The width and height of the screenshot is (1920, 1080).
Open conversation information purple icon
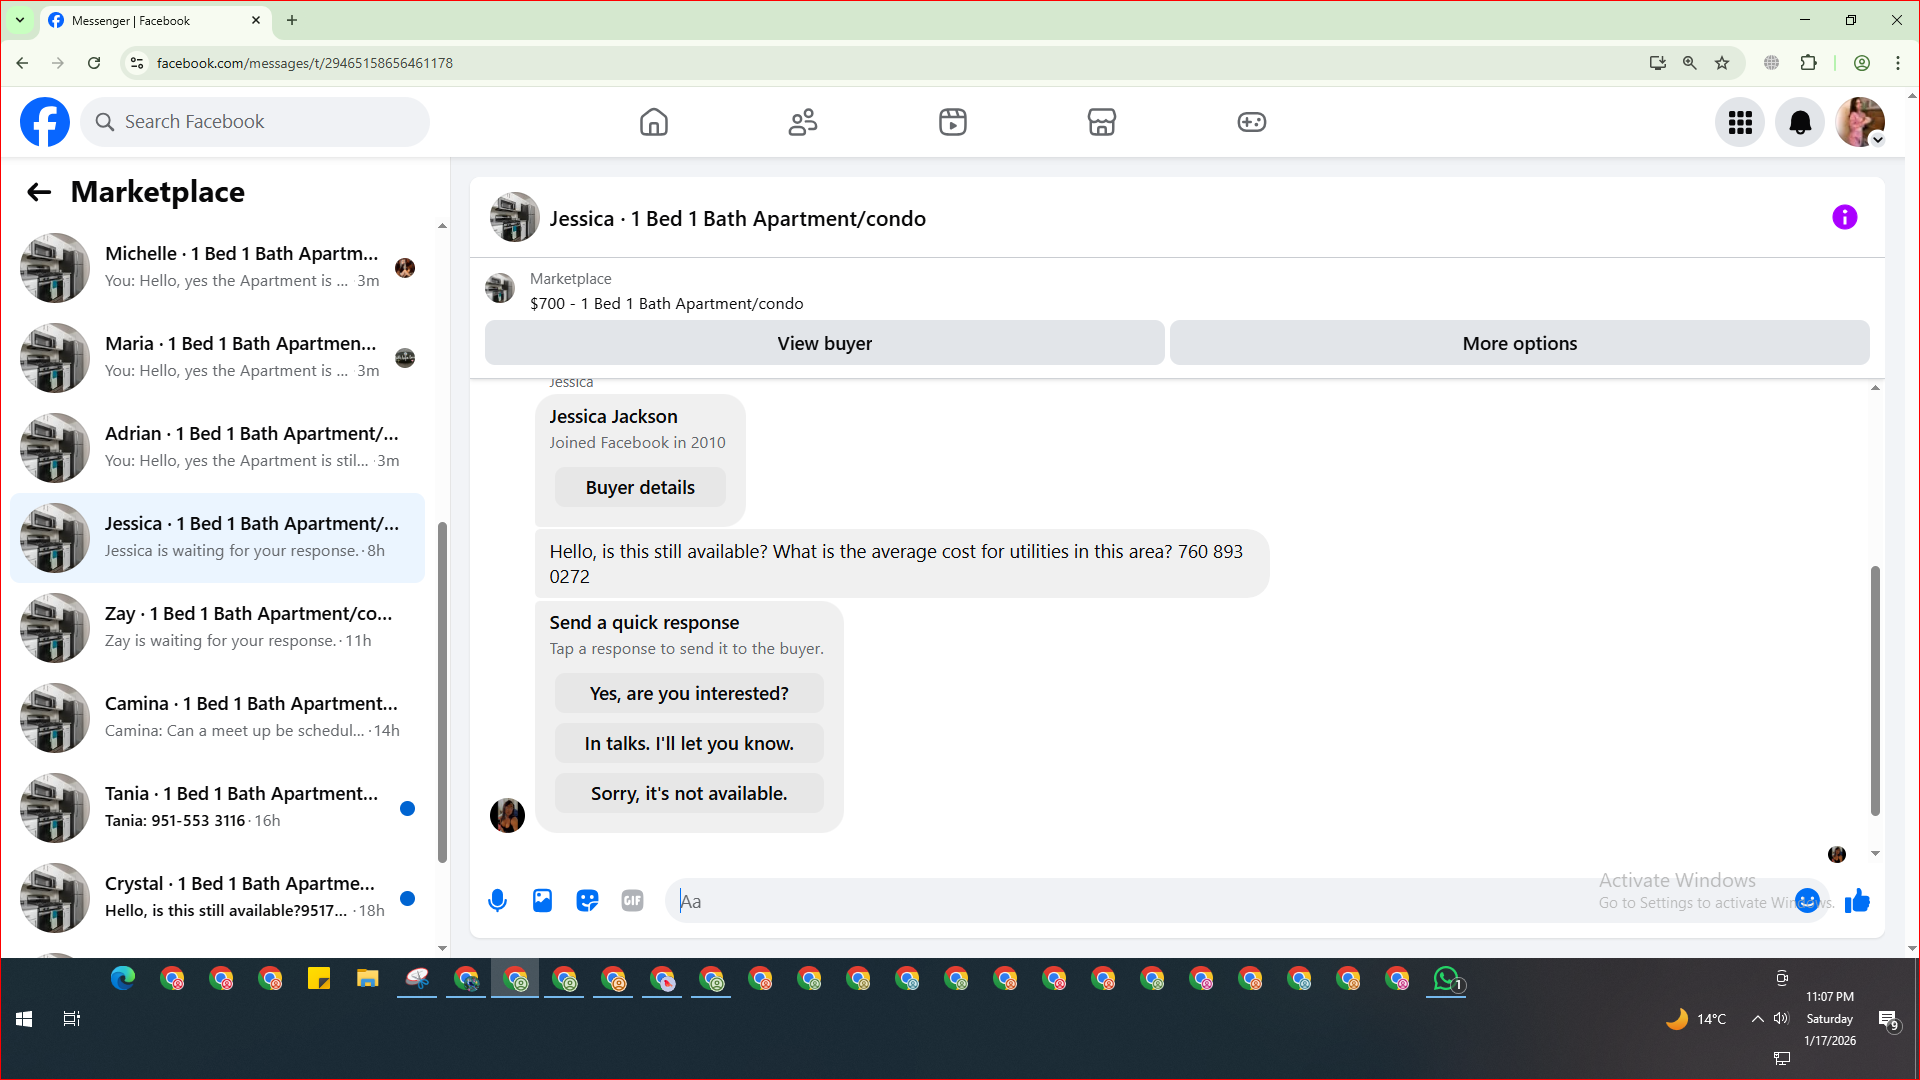coord(1844,217)
